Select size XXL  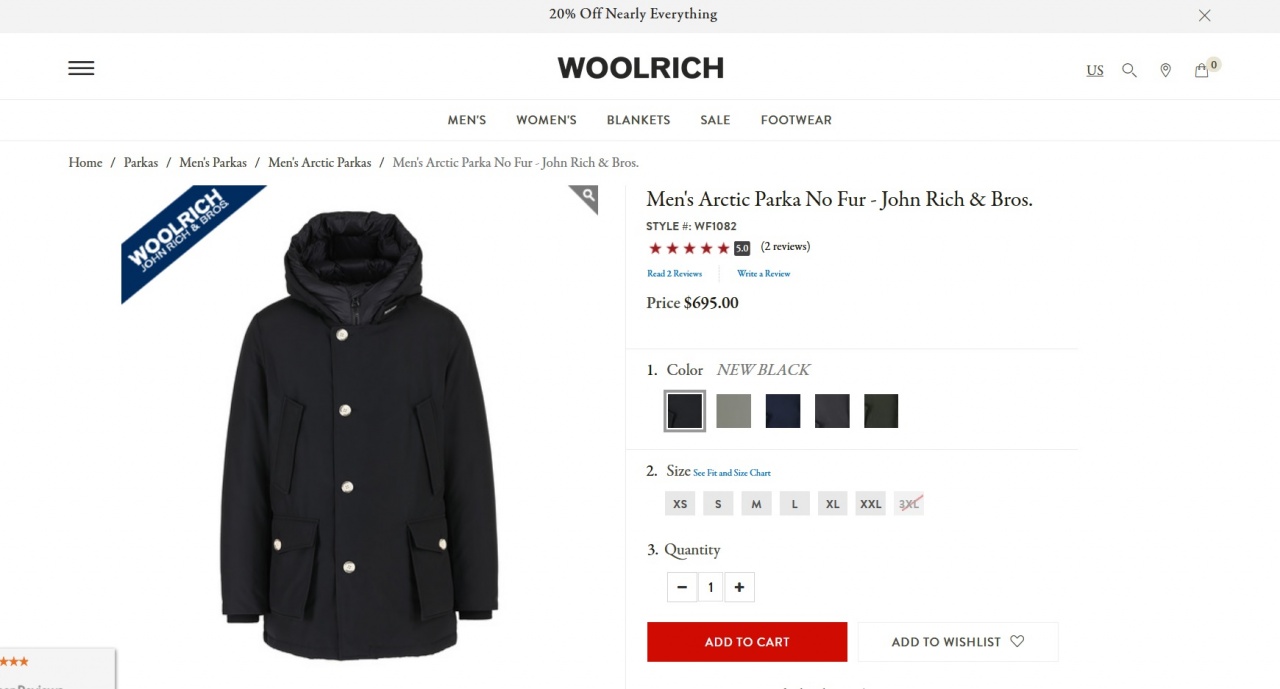coord(871,504)
